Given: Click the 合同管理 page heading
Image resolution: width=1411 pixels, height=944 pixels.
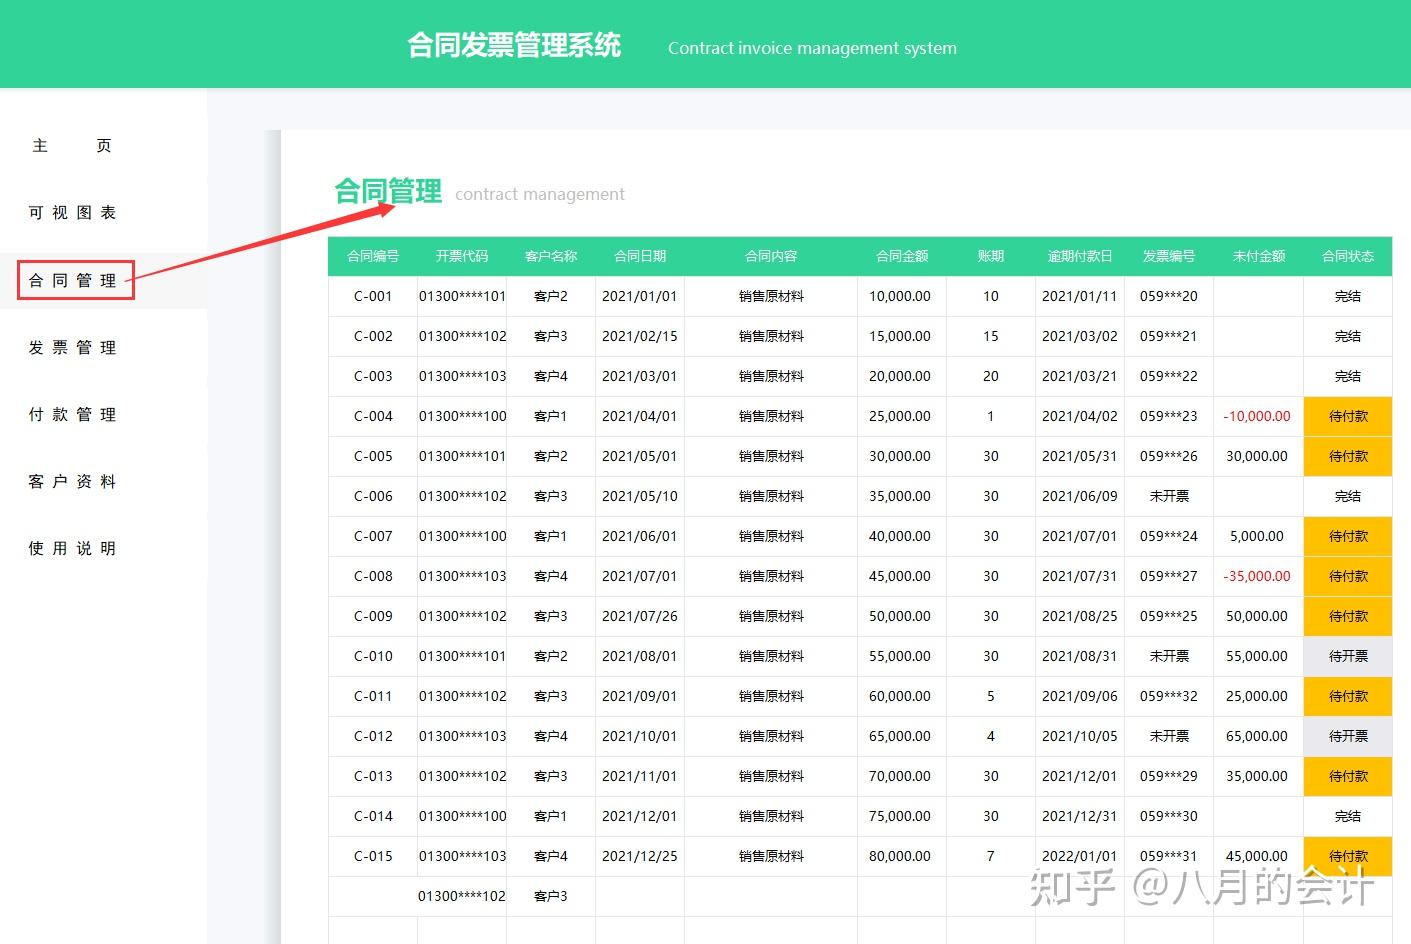Looking at the screenshot, I should tap(388, 191).
